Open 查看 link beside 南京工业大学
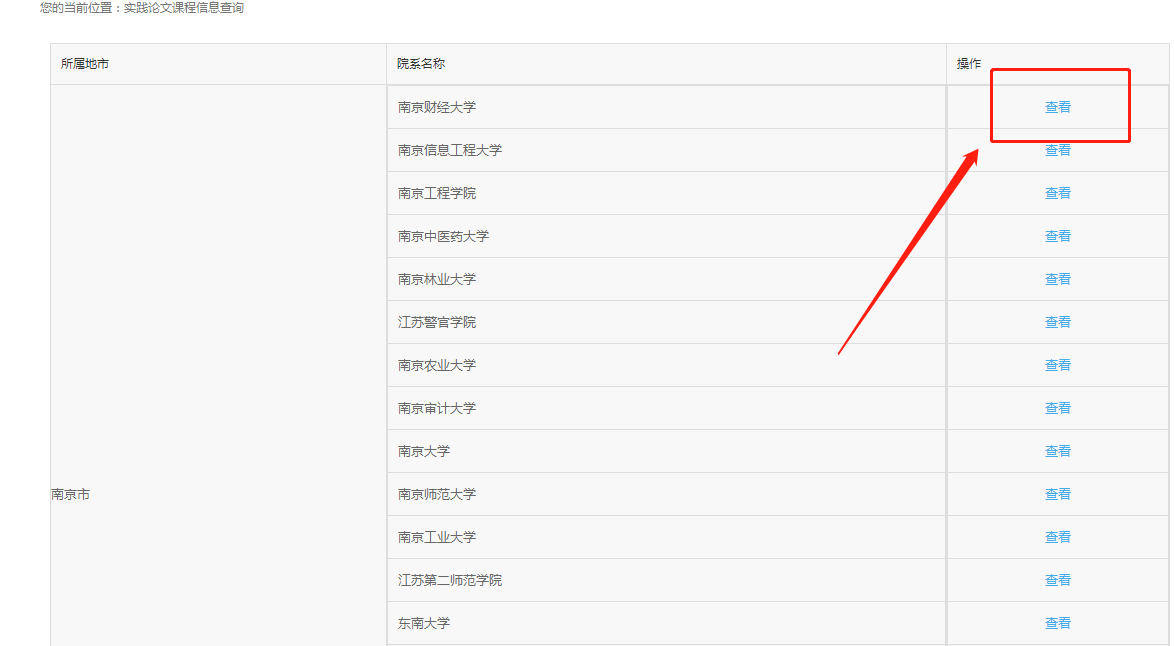Image resolution: width=1174 pixels, height=646 pixels. [1057, 537]
